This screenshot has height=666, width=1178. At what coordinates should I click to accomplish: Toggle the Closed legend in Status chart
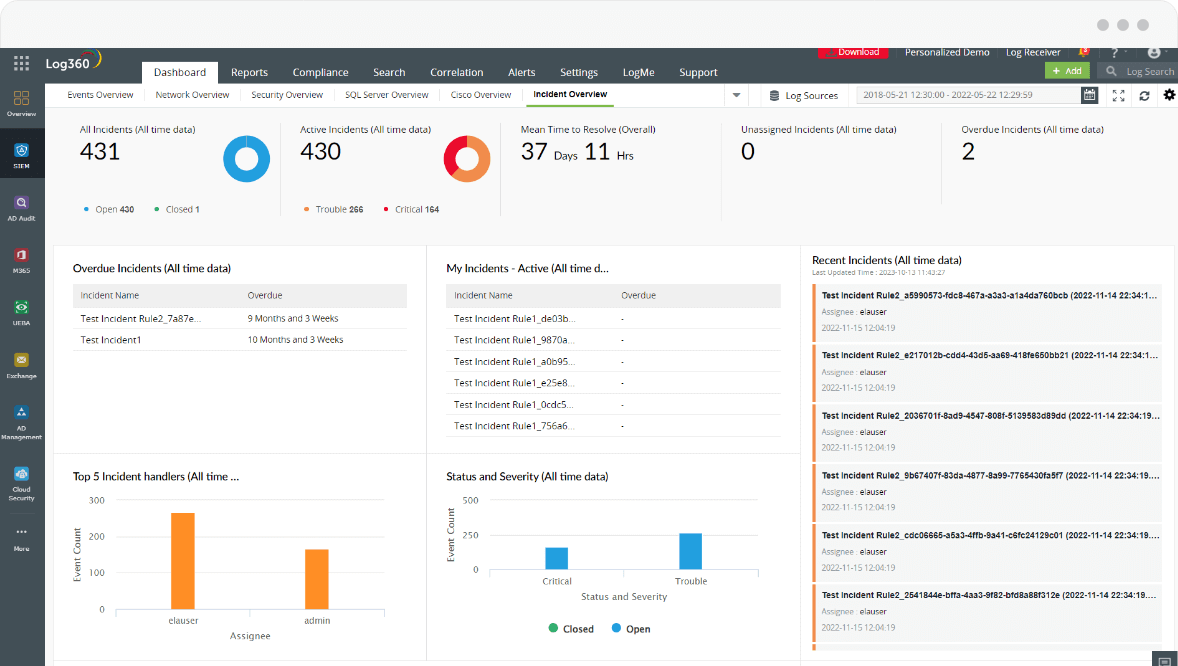coord(571,629)
